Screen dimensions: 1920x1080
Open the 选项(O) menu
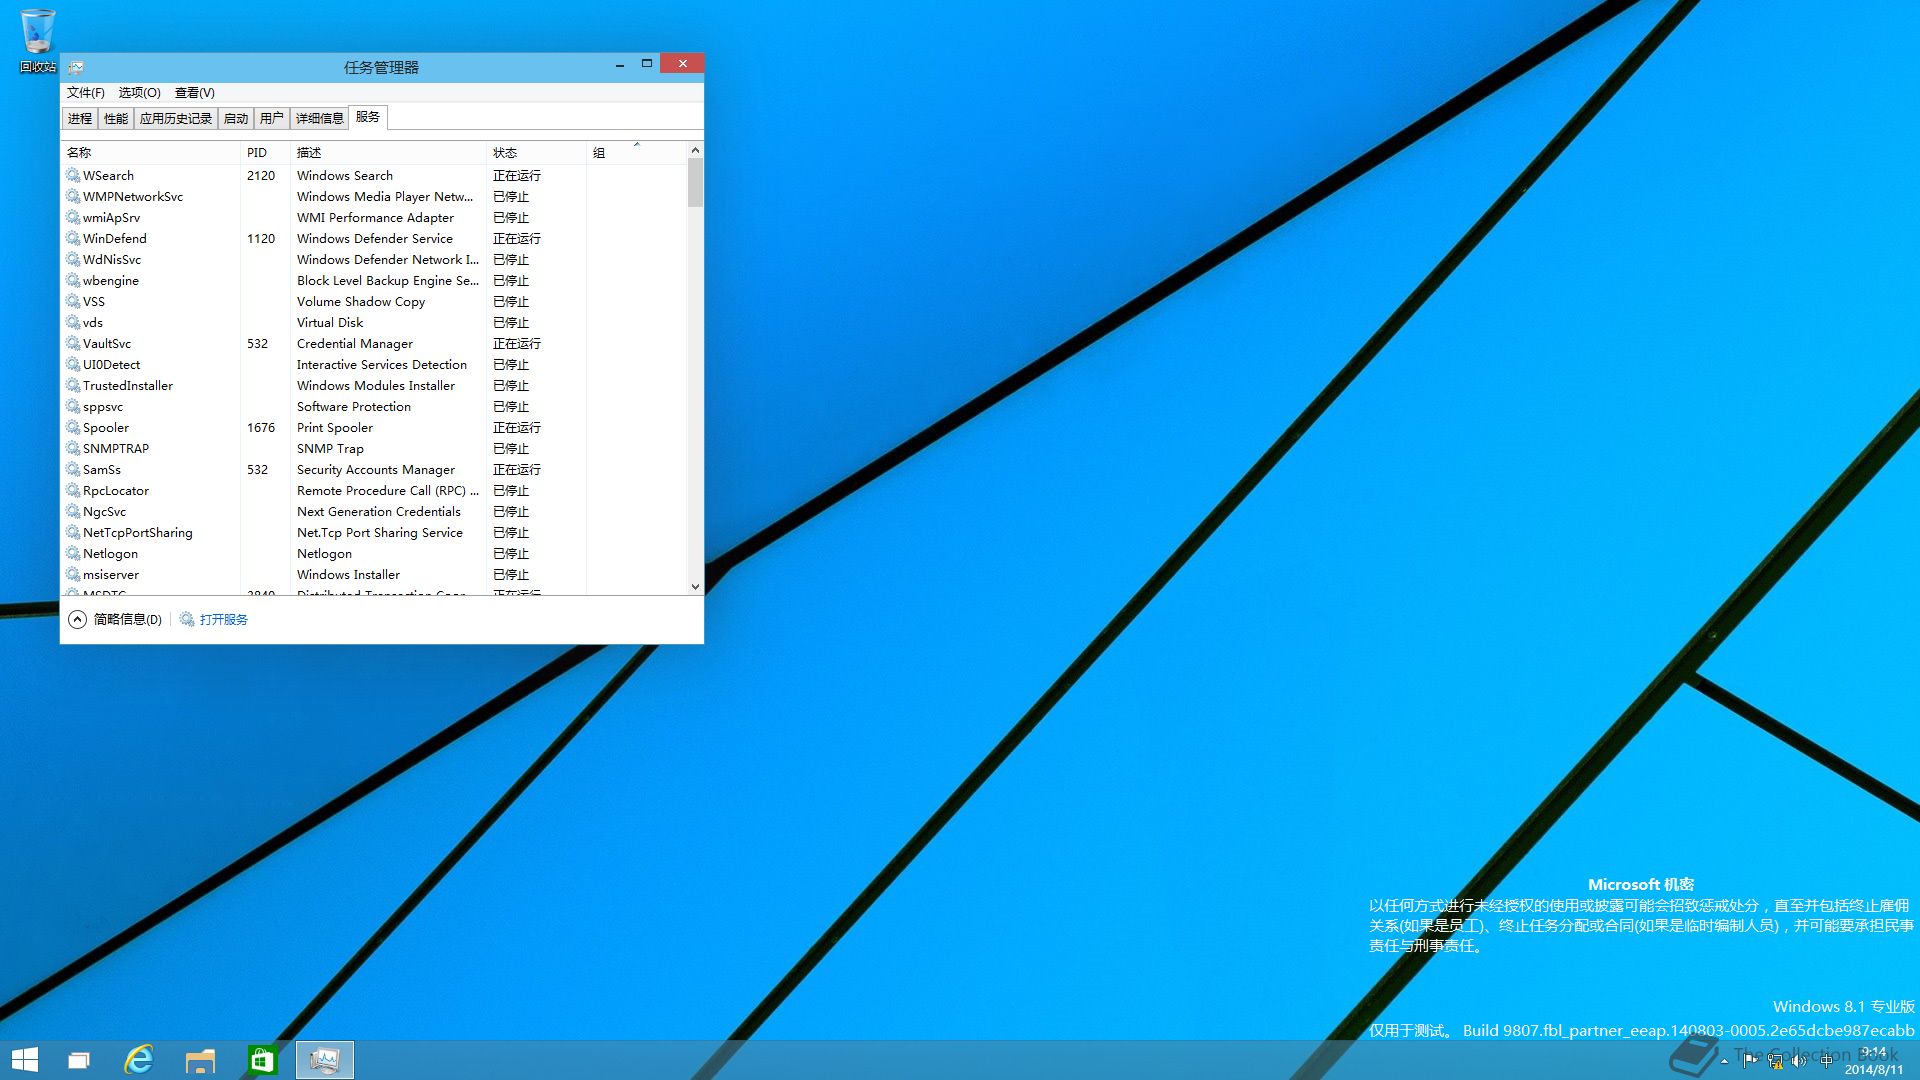pyautogui.click(x=138, y=92)
